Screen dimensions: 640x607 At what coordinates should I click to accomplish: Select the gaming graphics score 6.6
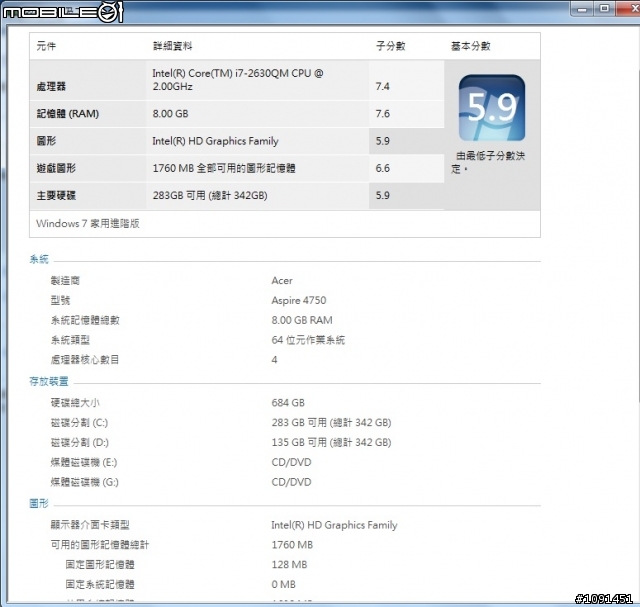[x=382, y=168]
